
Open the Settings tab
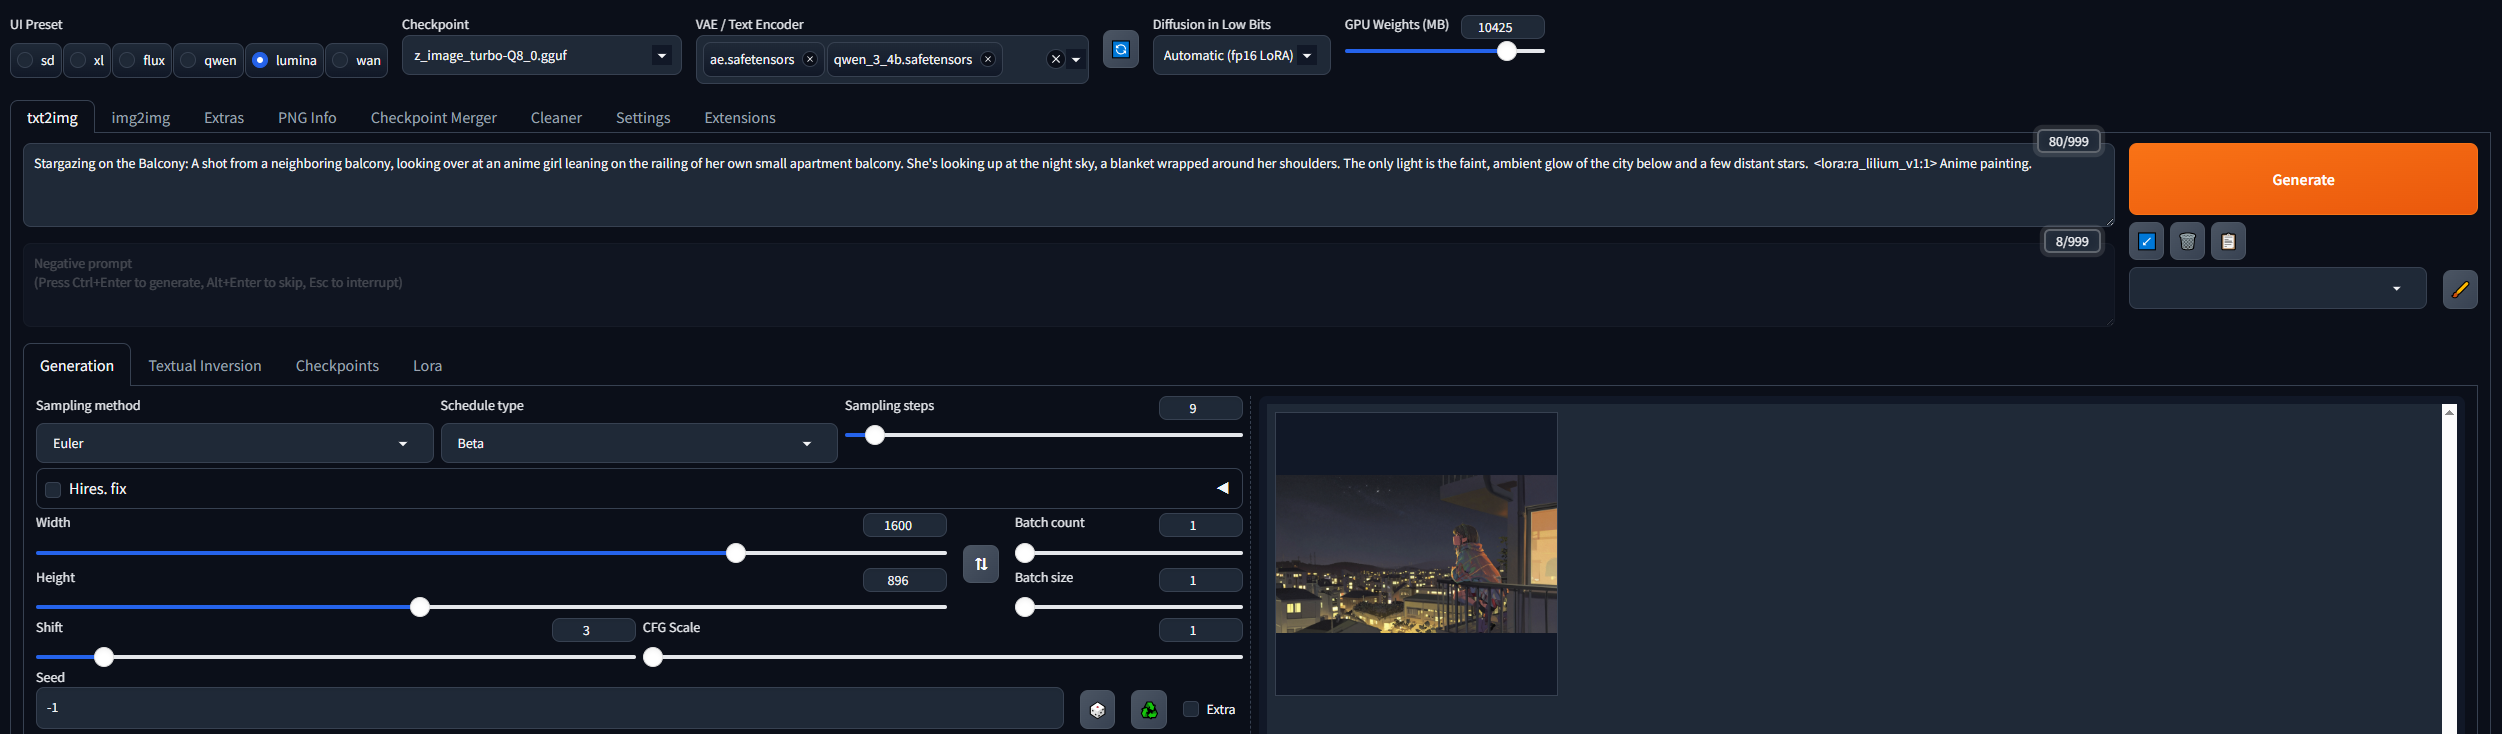pos(643,117)
